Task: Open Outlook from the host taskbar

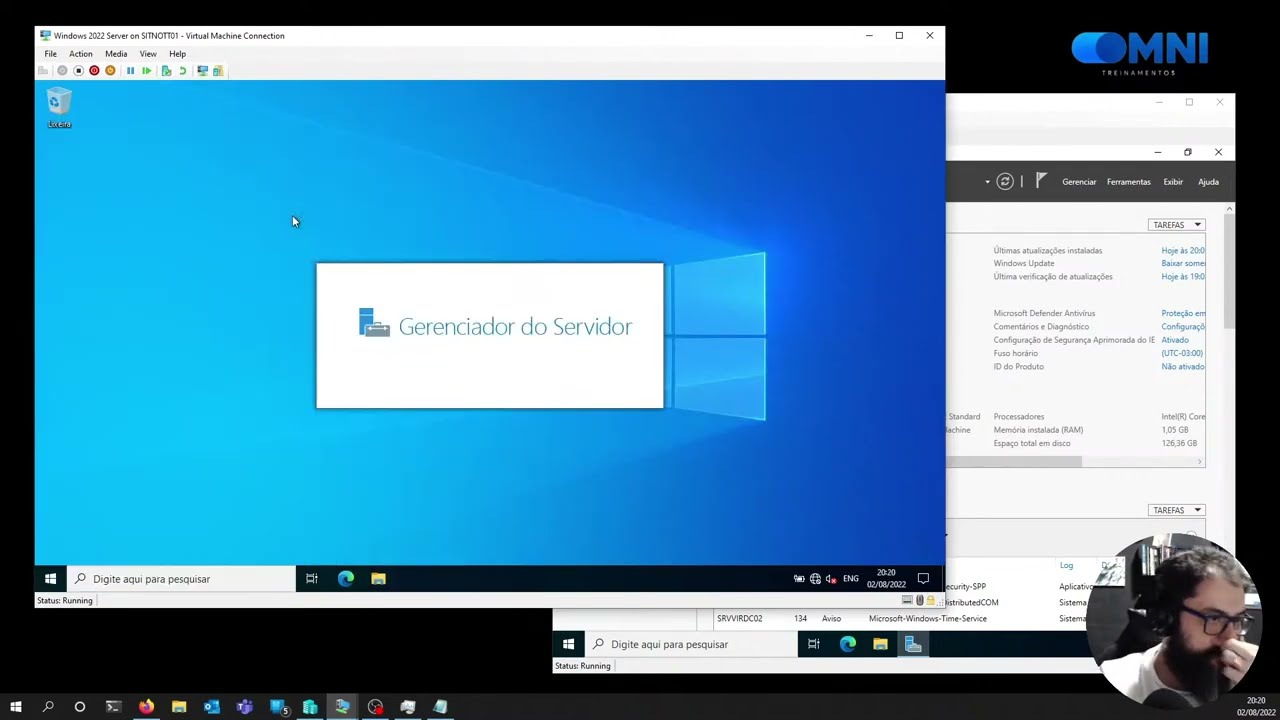Action: coord(211,707)
